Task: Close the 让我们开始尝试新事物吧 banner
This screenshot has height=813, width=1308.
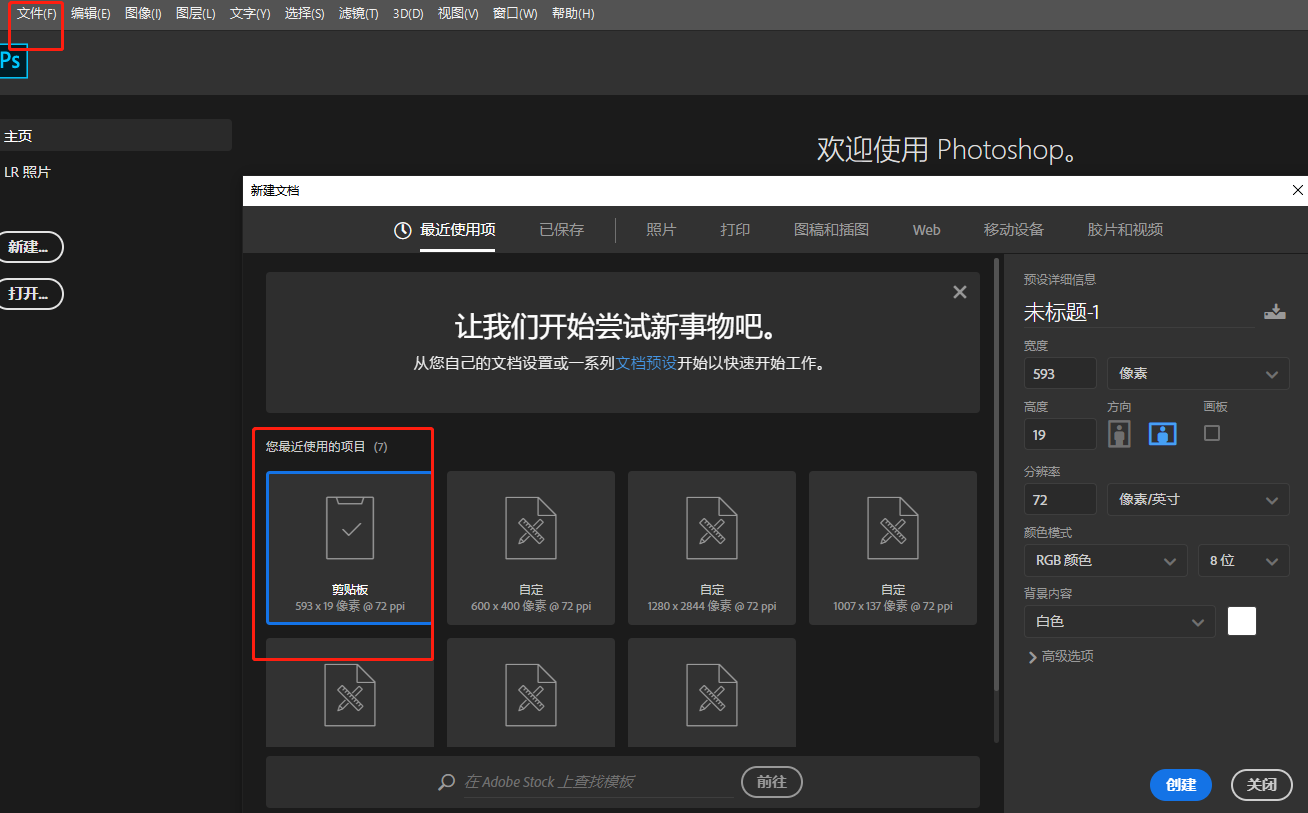Action: [x=960, y=292]
